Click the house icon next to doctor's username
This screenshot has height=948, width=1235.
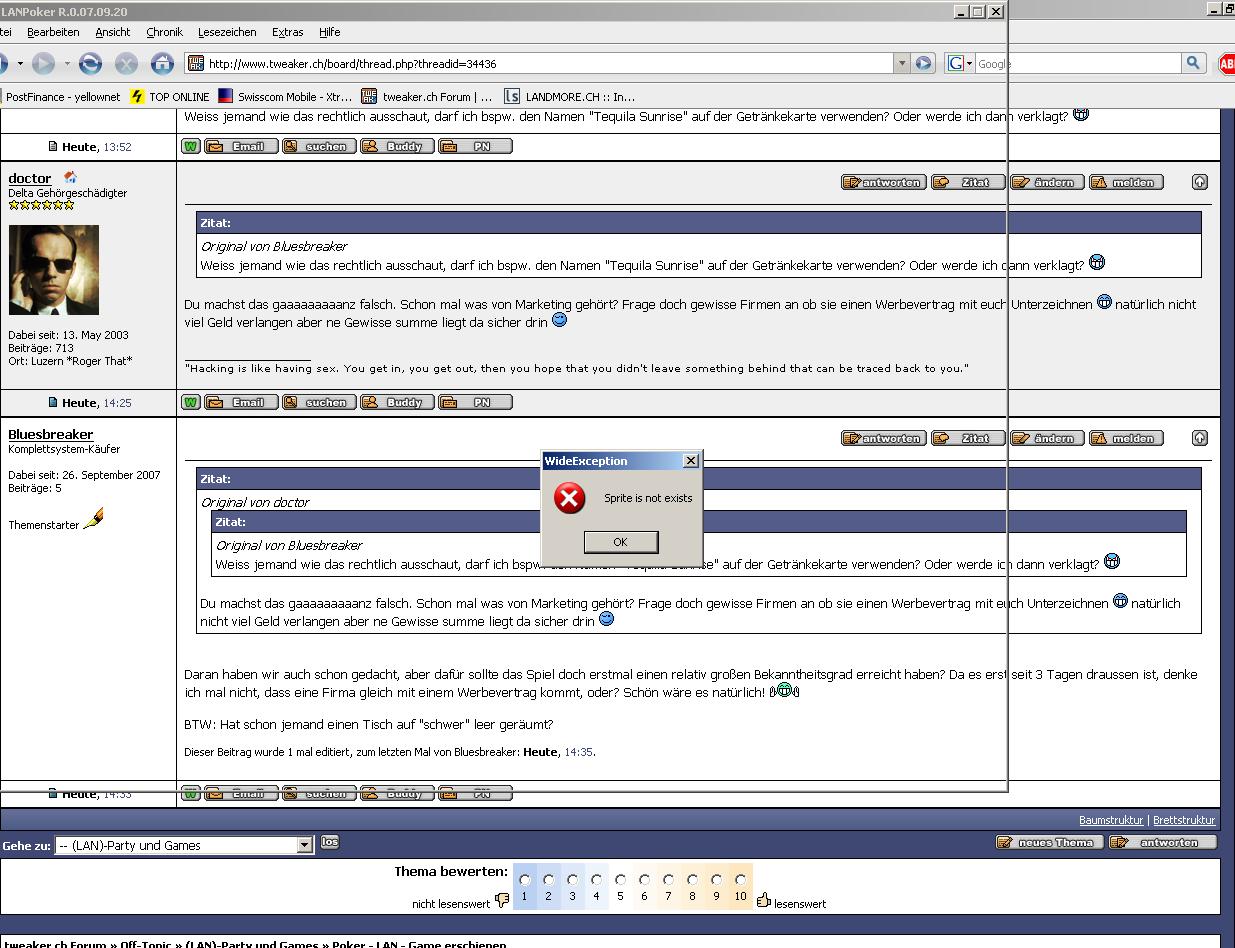point(70,178)
